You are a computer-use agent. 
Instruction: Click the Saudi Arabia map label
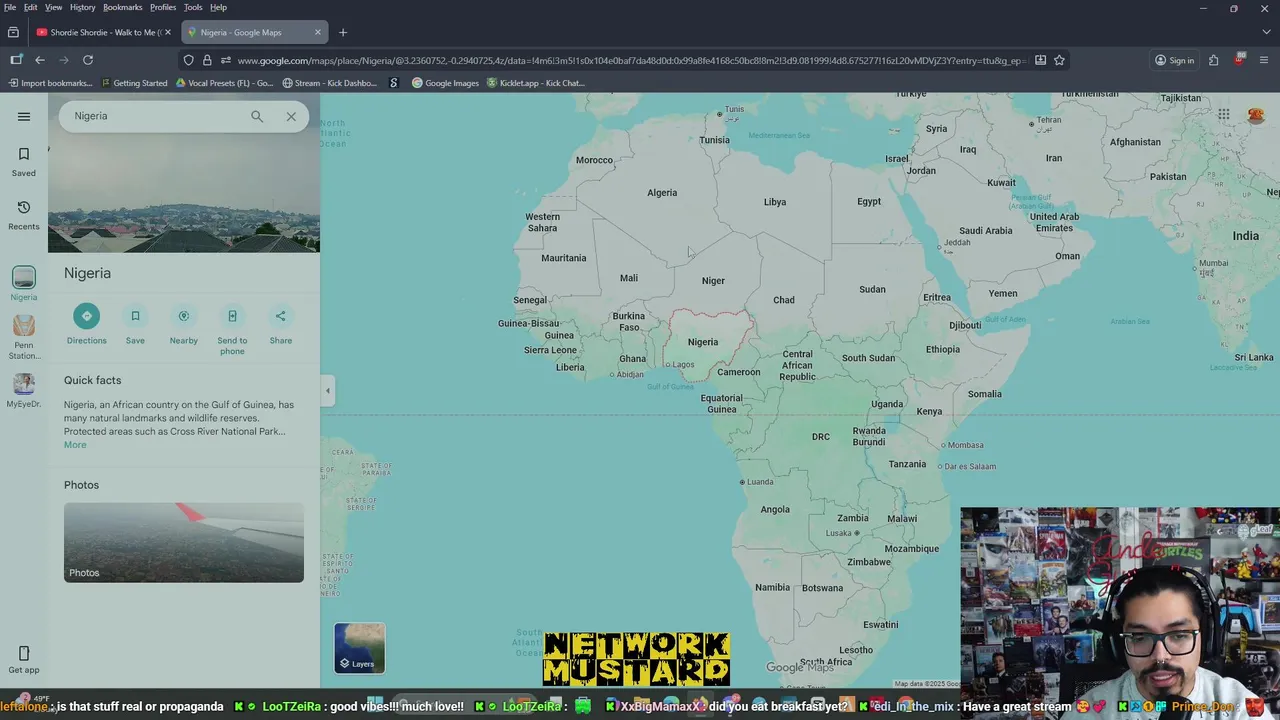(x=986, y=231)
